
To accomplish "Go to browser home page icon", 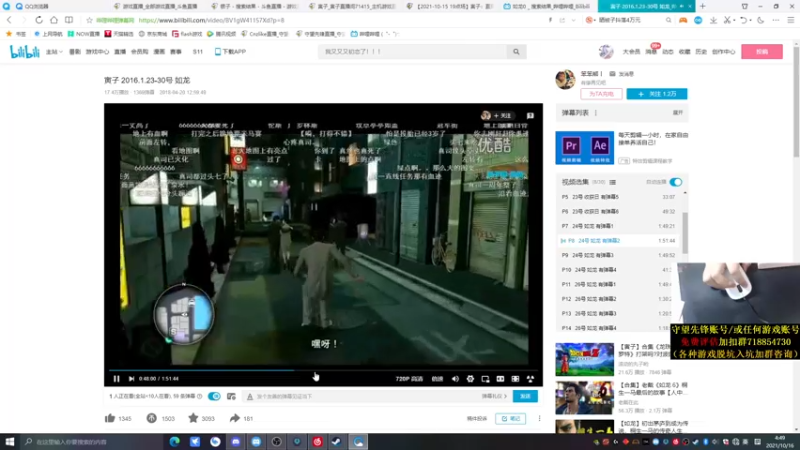I will pyautogui.click(x=54, y=20).
